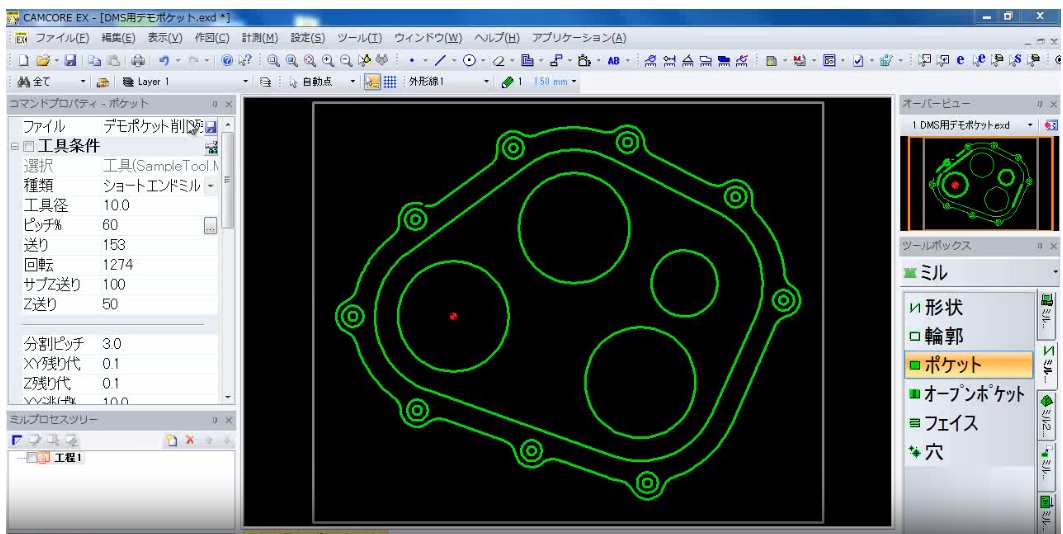The height and width of the screenshot is (534, 1063).
Task: Select the Line drawing tool
Action: pyautogui.click(x=439, y=61)
